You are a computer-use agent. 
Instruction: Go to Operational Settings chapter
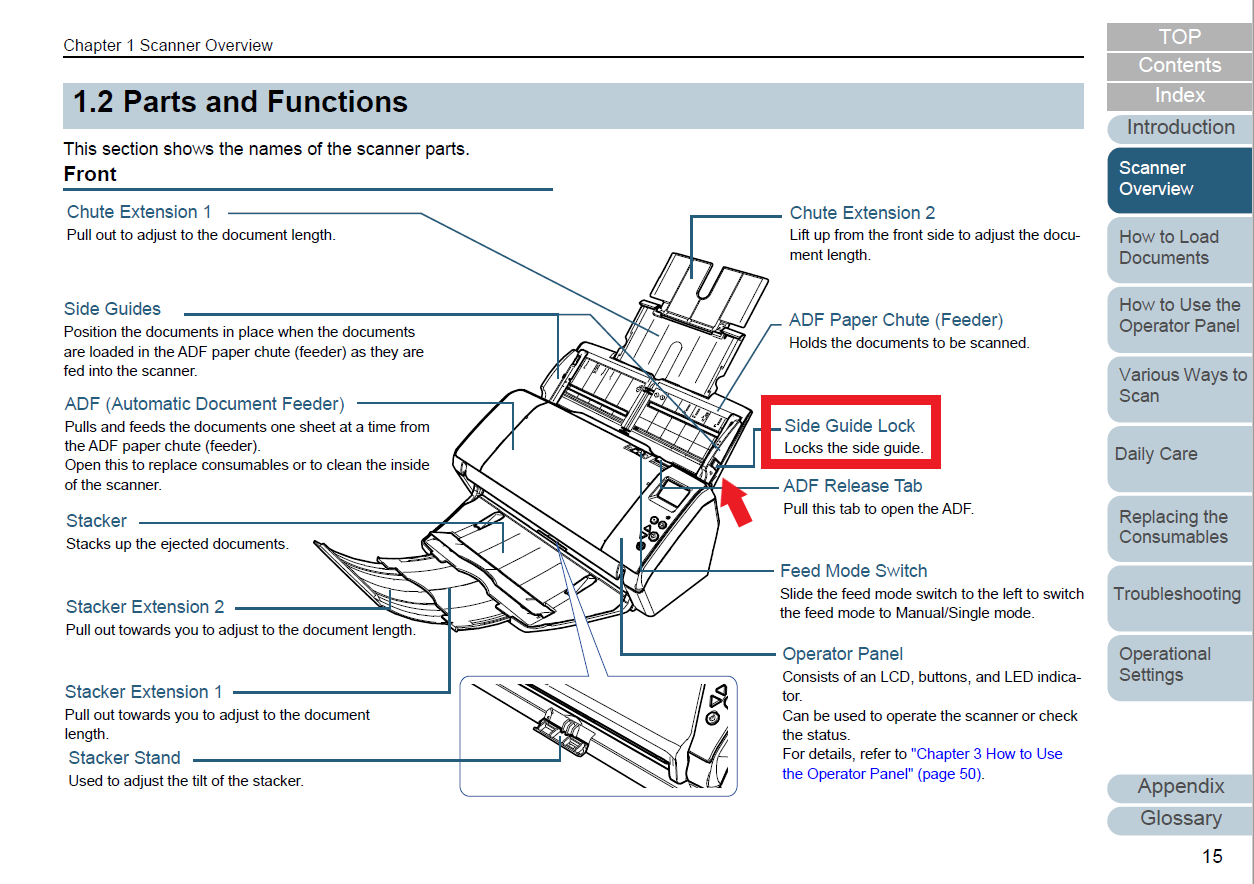click(x=1179, y=665)
